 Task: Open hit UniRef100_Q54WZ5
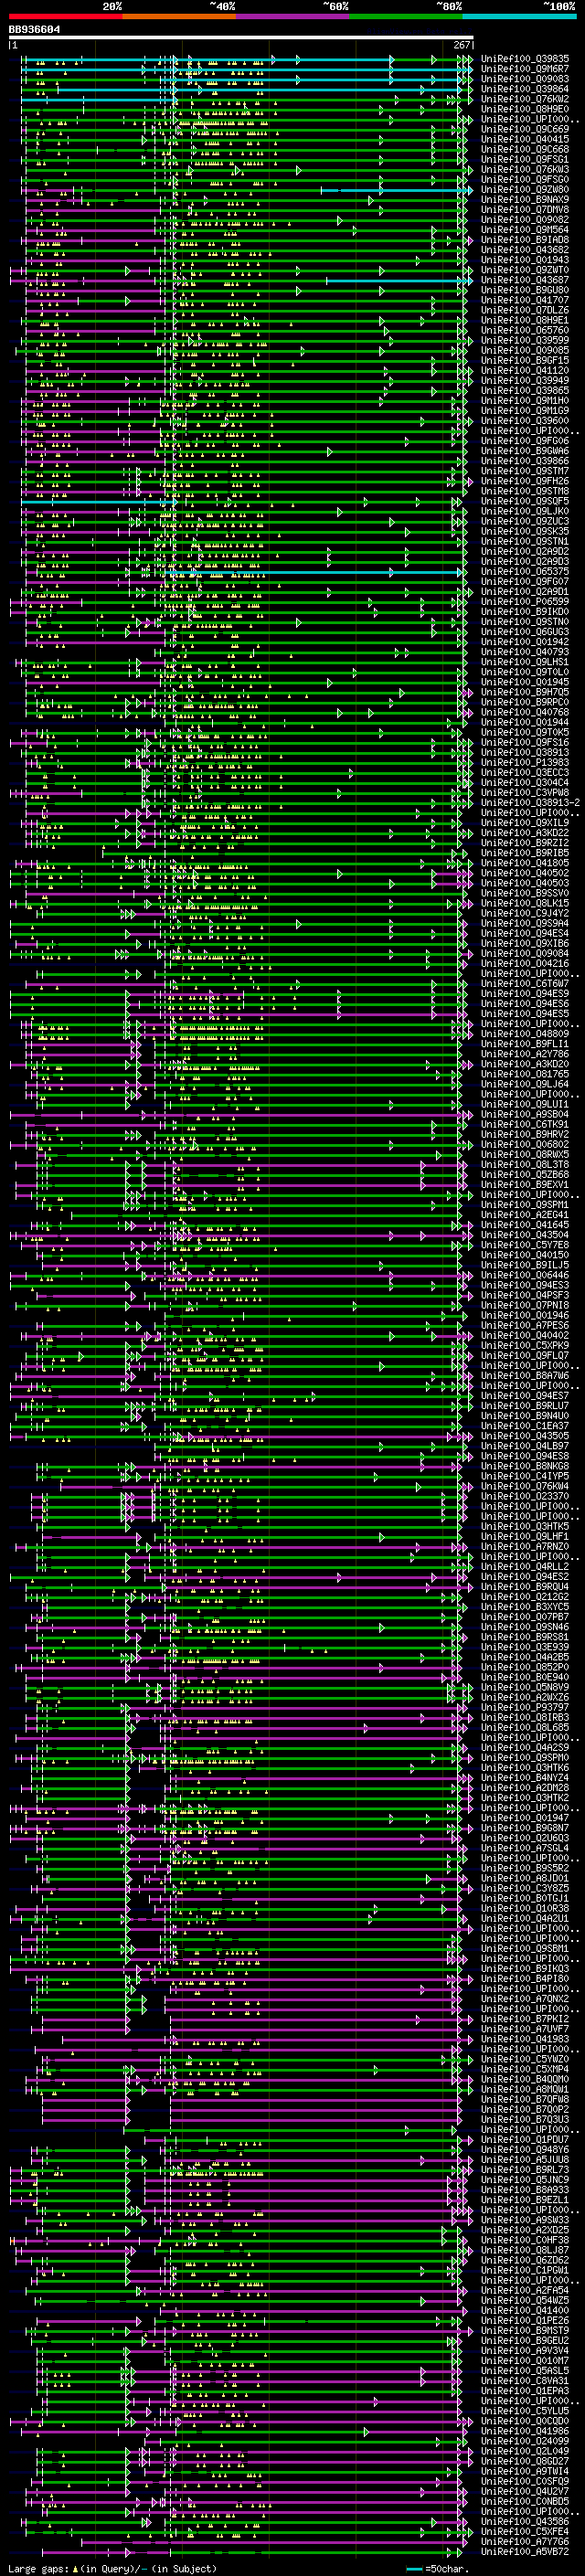pyautogui.click(x=525, y=2301)
